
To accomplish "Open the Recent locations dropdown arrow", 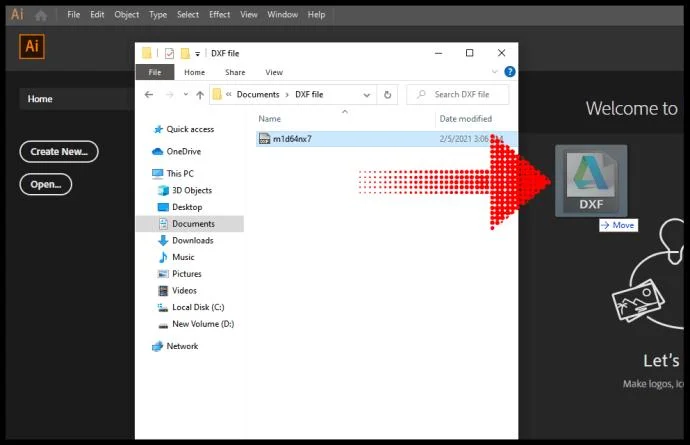I will 186,95.
